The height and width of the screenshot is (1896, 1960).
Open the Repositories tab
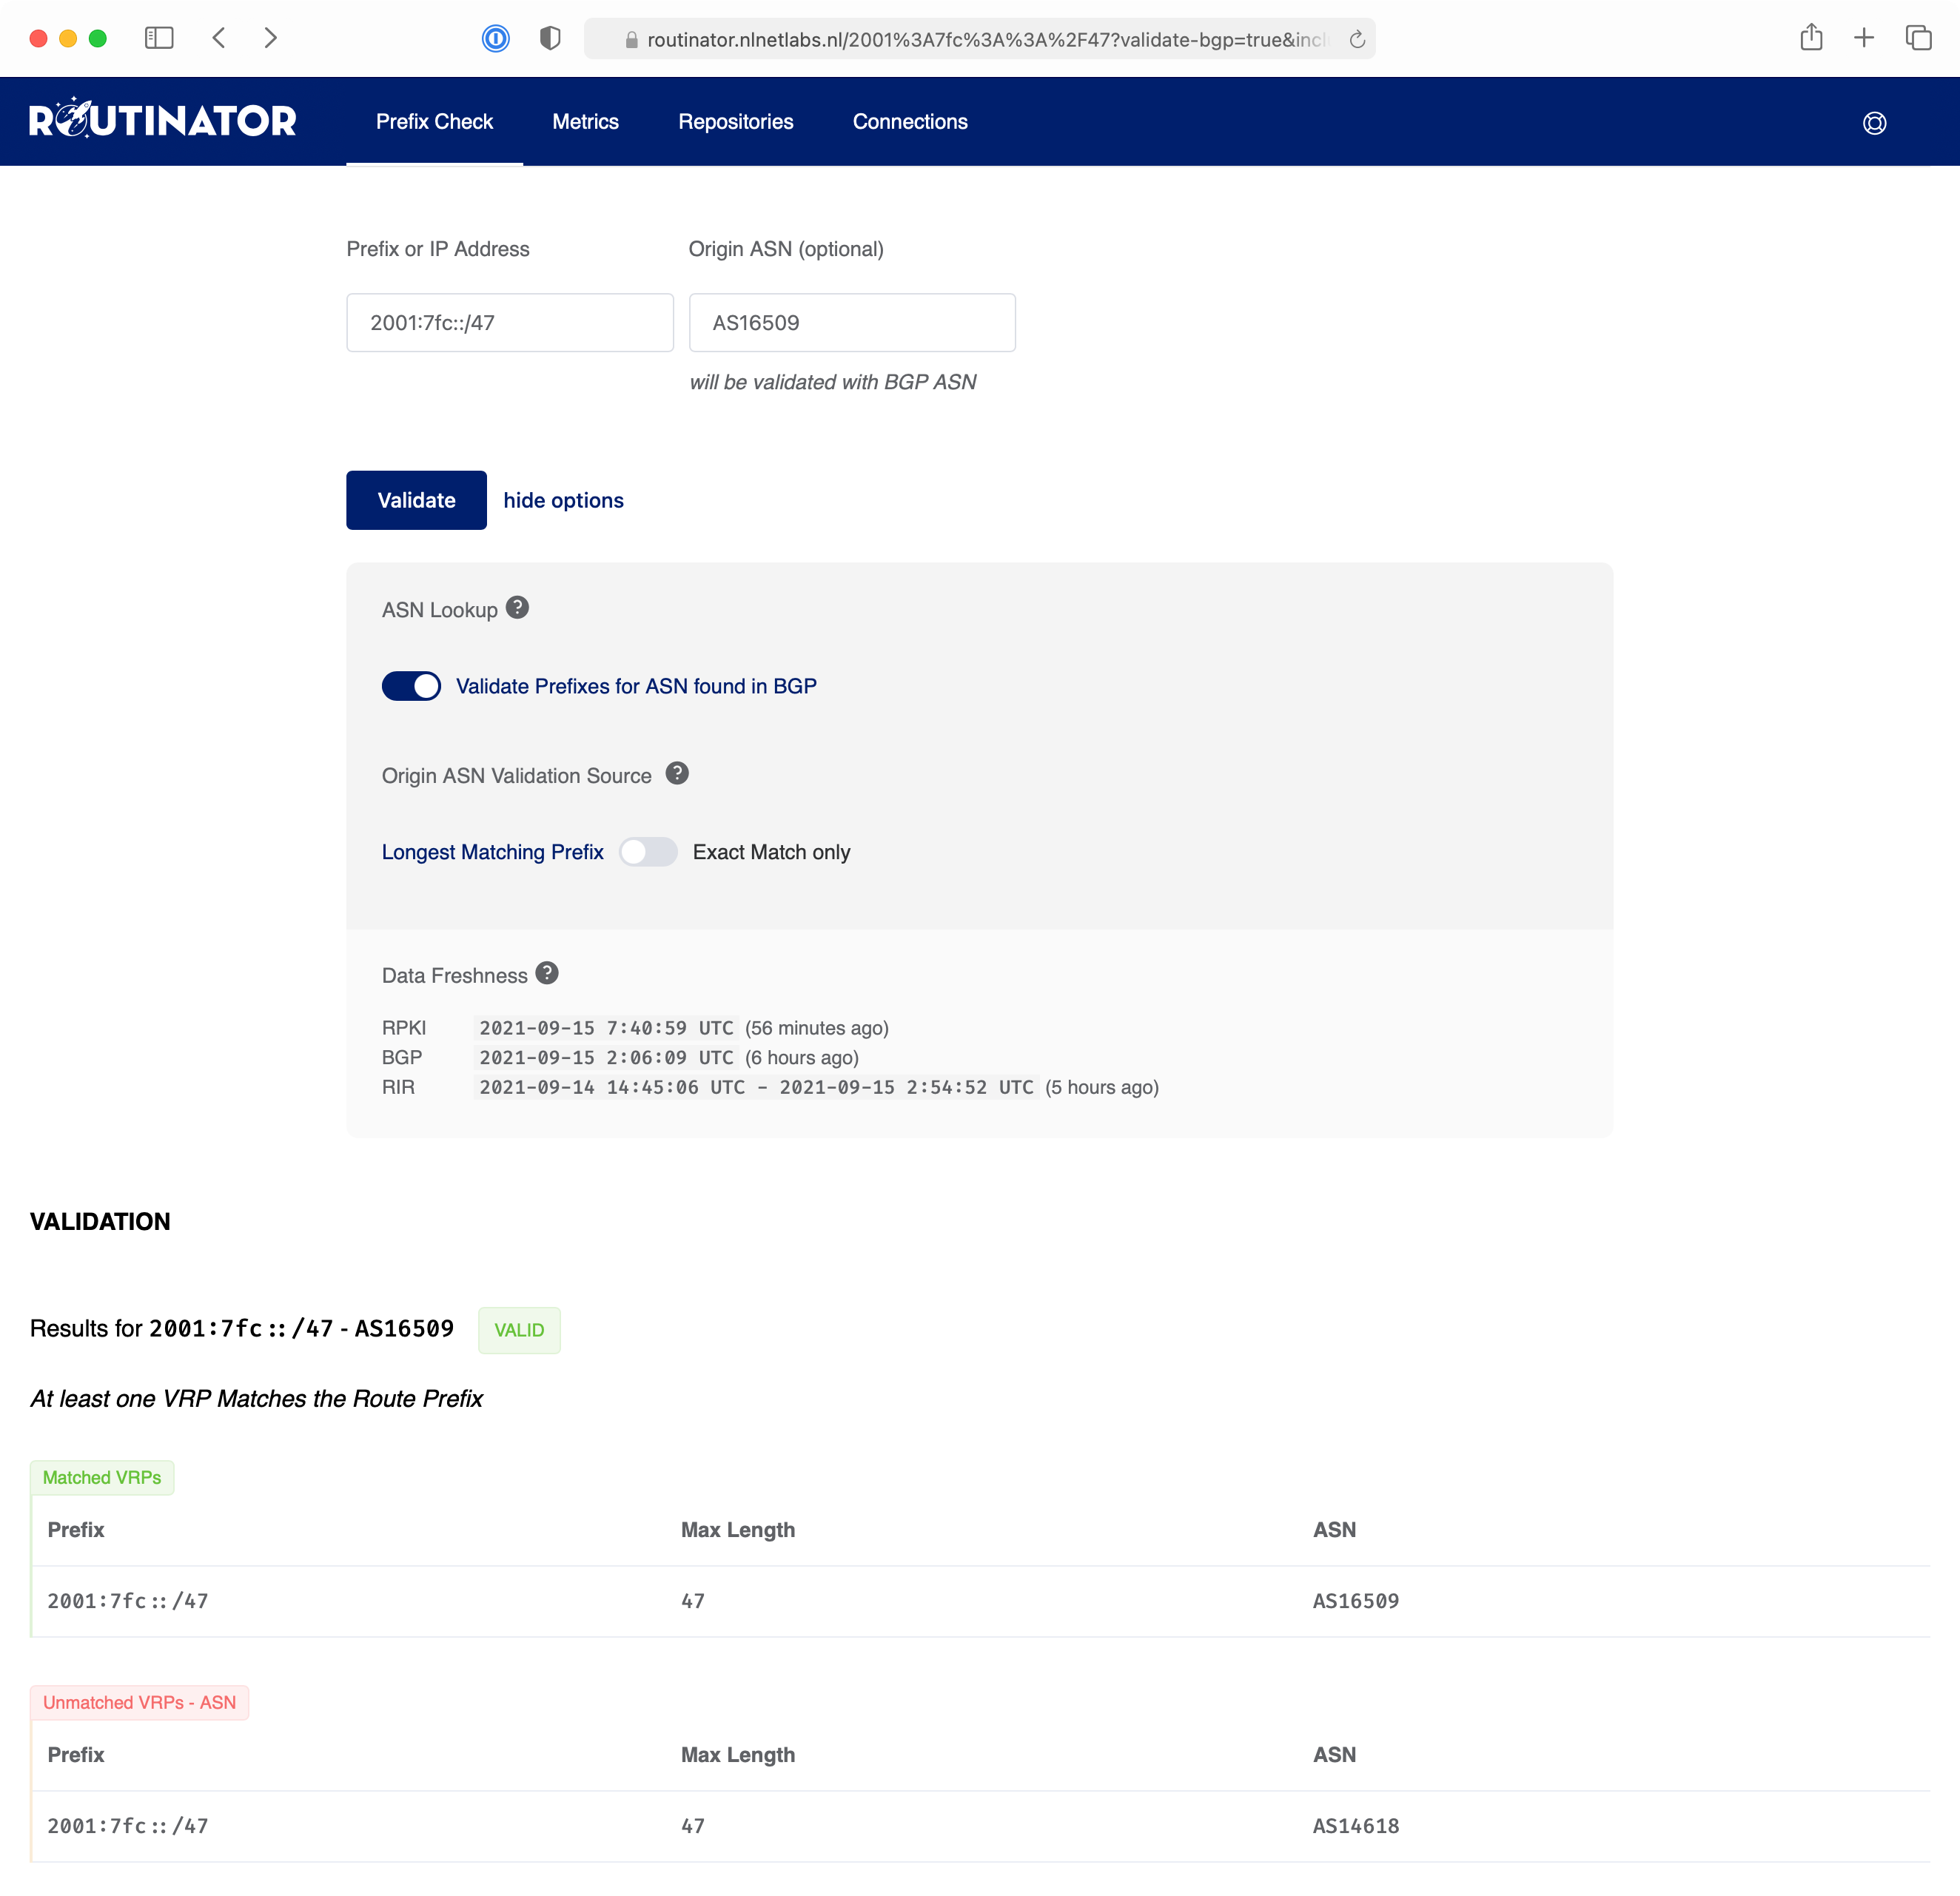736,122
